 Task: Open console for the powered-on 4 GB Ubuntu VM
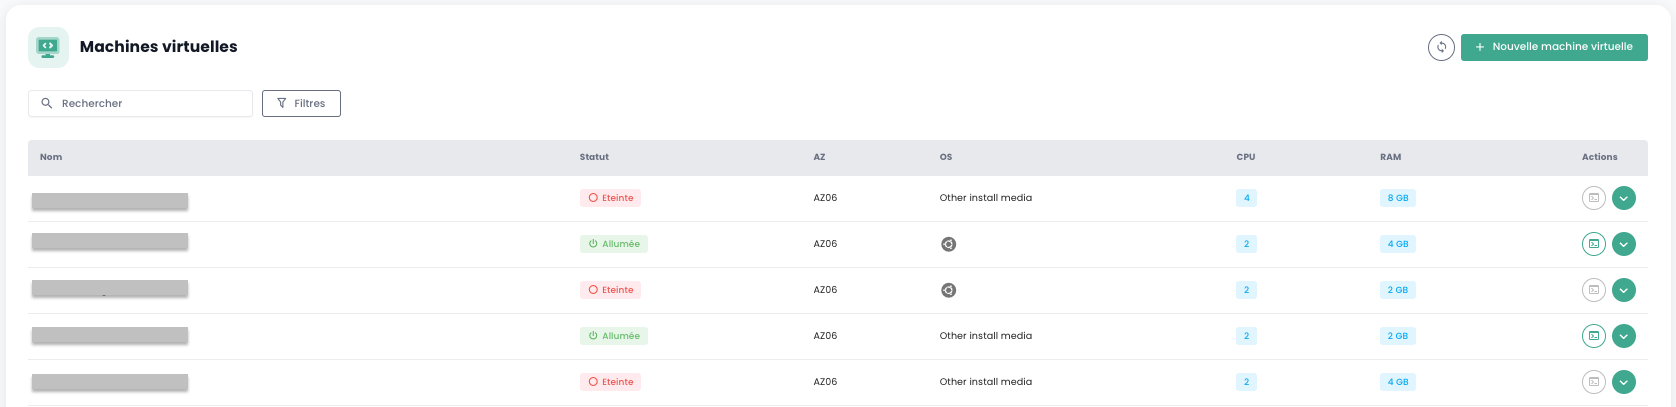1593,244
